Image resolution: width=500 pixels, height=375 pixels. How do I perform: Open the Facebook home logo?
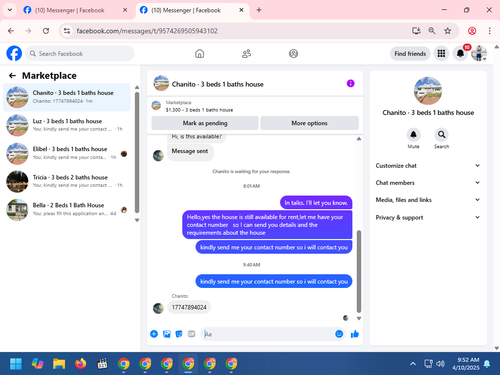[14, 53]
